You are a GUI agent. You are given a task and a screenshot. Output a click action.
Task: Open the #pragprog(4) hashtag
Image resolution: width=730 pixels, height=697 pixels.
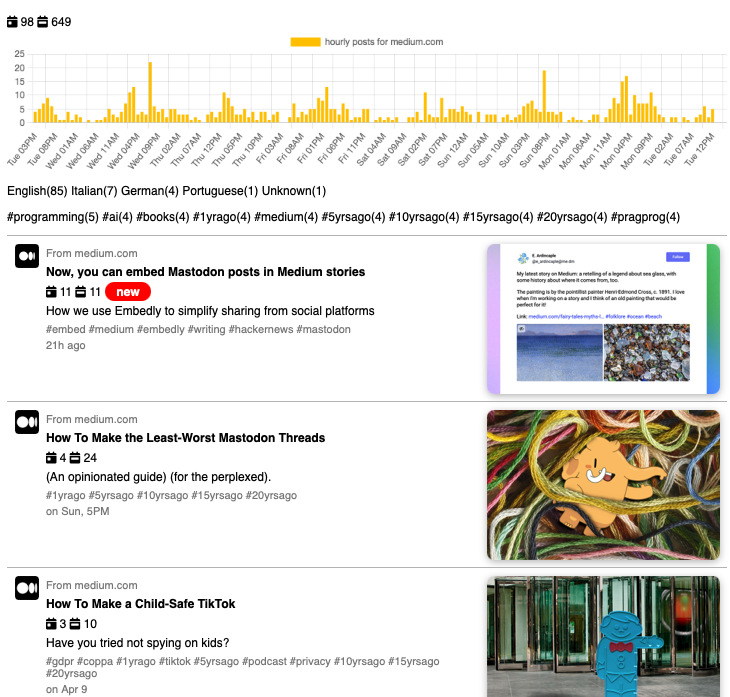[645, 217]
